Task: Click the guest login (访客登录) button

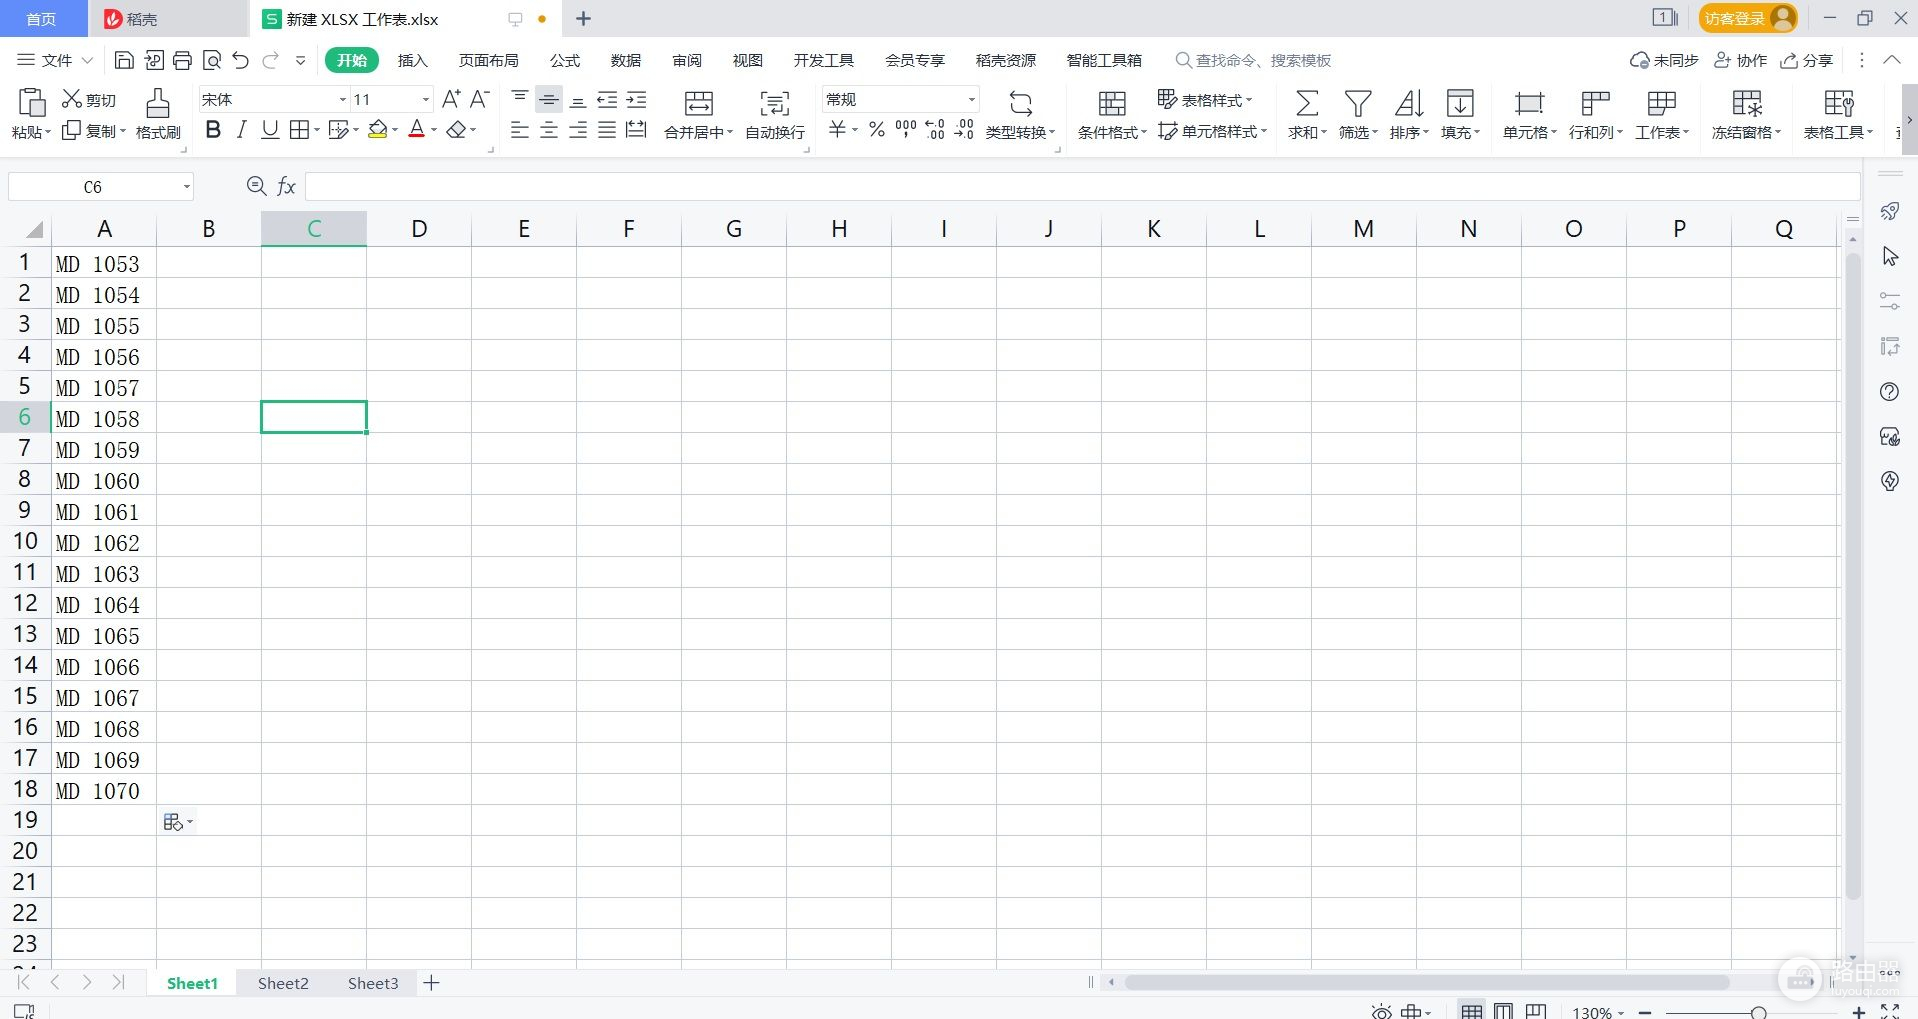Action: 1747,18
